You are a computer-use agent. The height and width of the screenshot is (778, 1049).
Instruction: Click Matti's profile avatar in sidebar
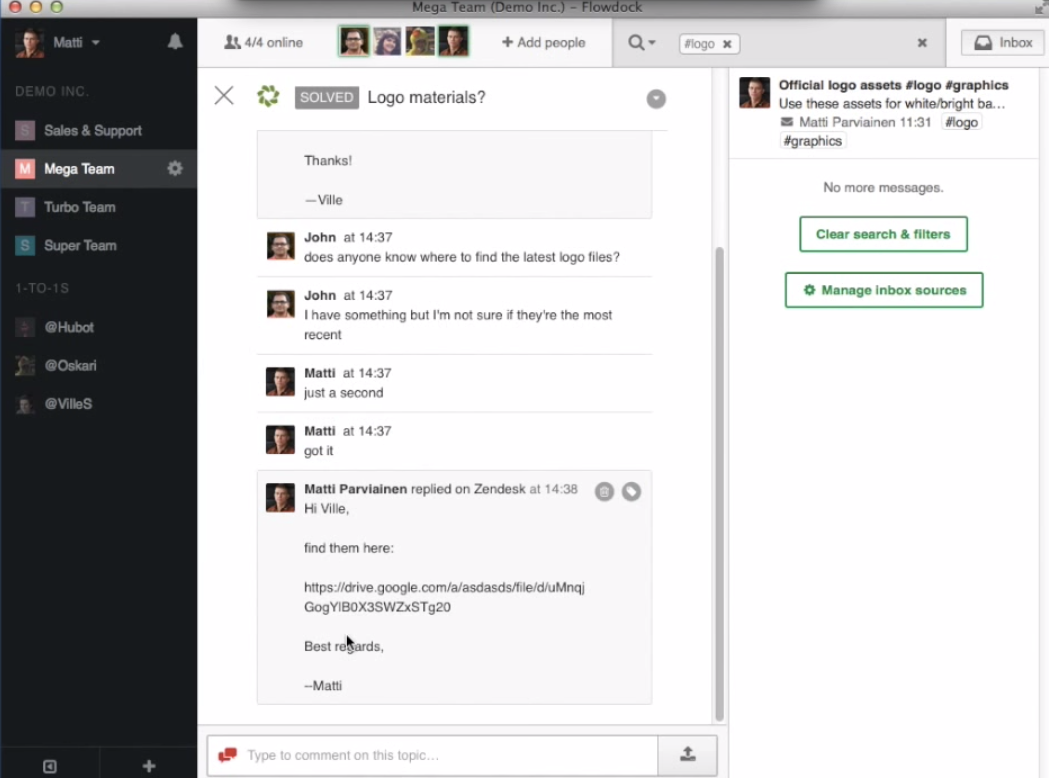pos(29,43)
